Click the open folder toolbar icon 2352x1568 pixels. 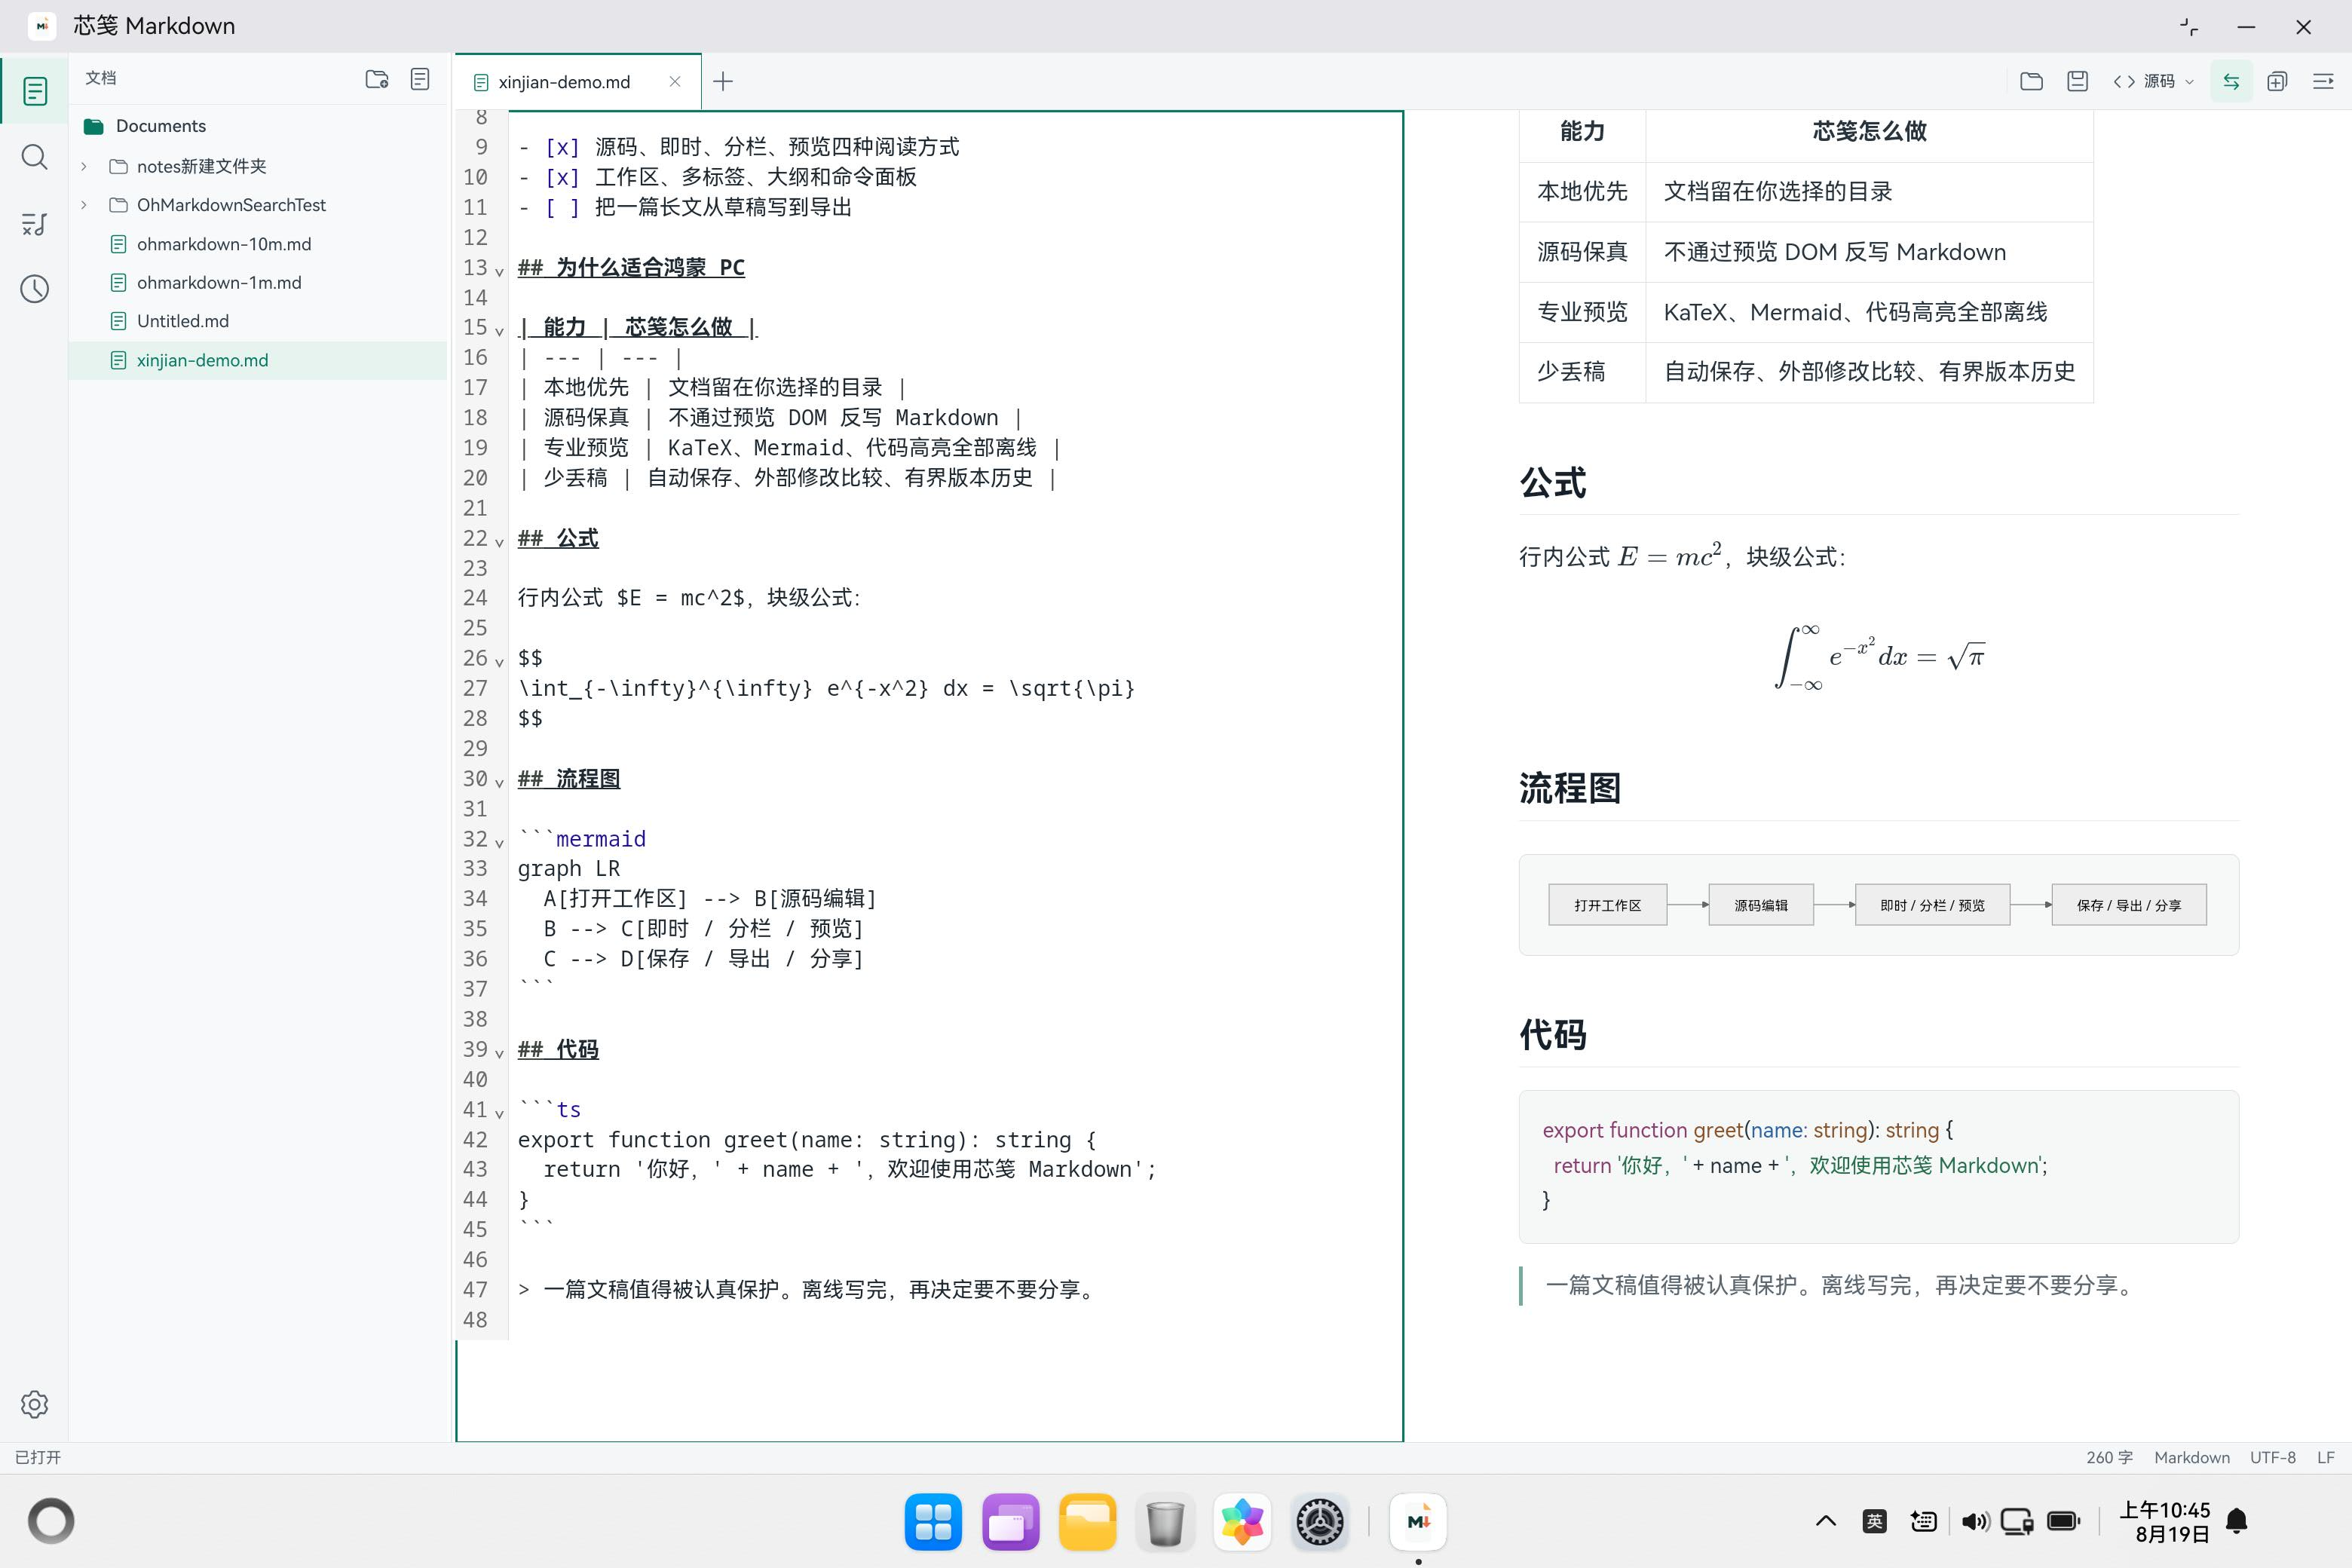click(x=2031, y=81)
